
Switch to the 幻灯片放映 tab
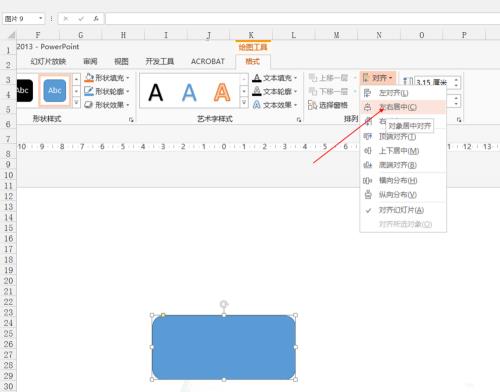pos(48,61)
